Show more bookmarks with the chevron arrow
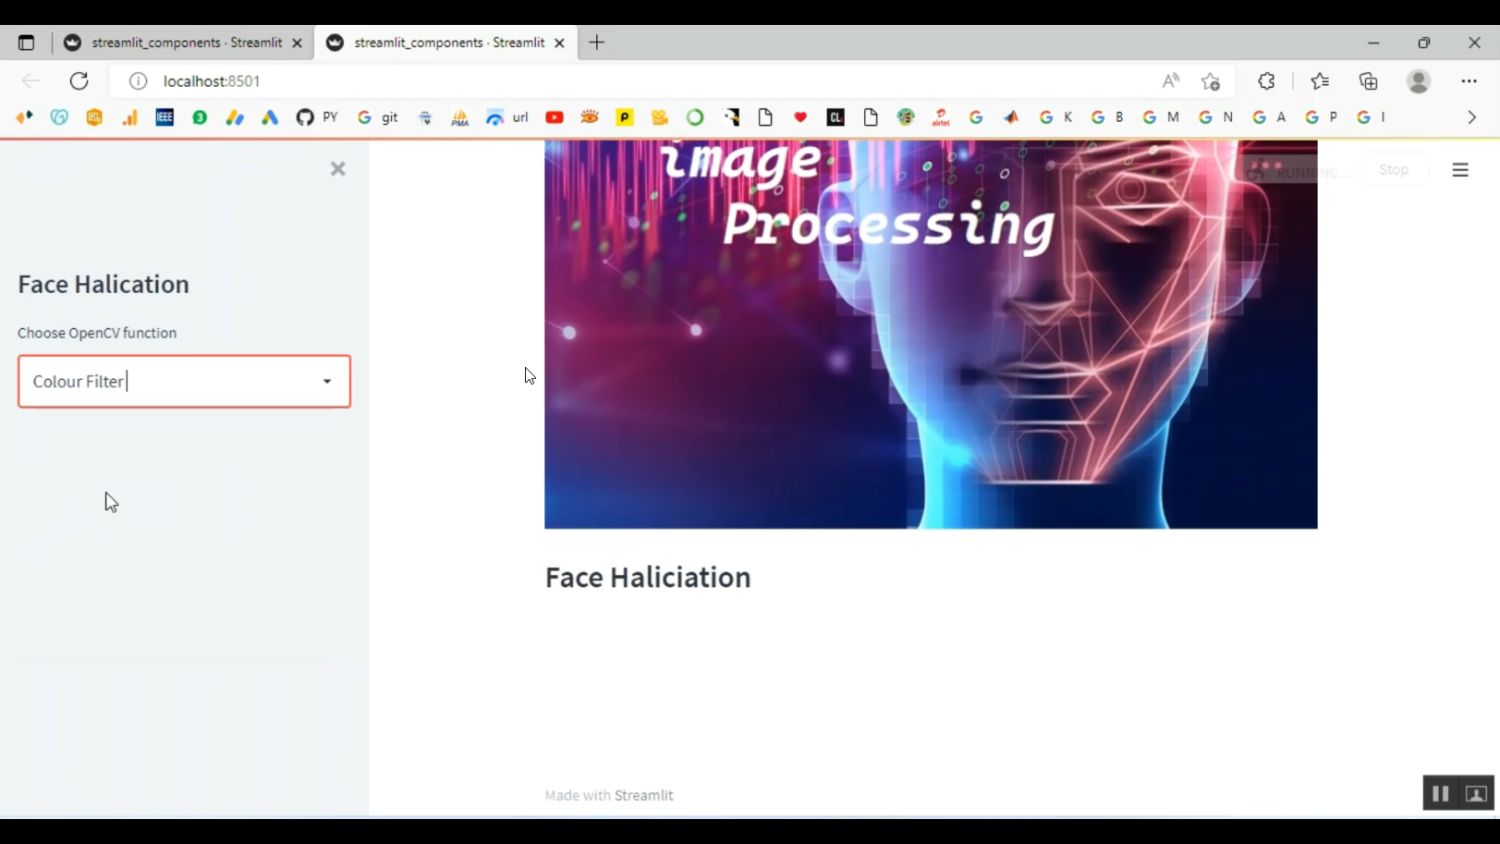The height and width of the screenshot is (844, 1500). 1472,117
